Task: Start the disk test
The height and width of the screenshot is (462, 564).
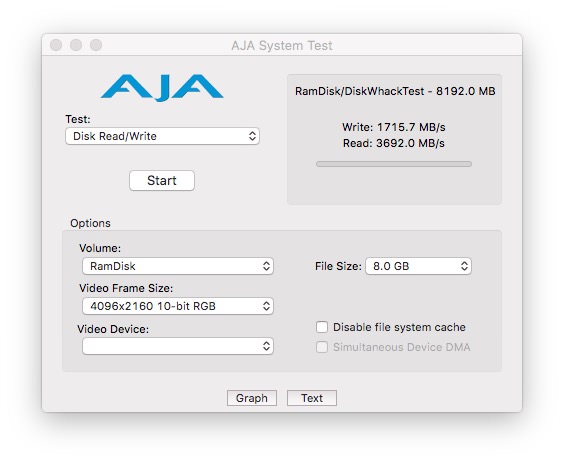Action: click(162, 181)
